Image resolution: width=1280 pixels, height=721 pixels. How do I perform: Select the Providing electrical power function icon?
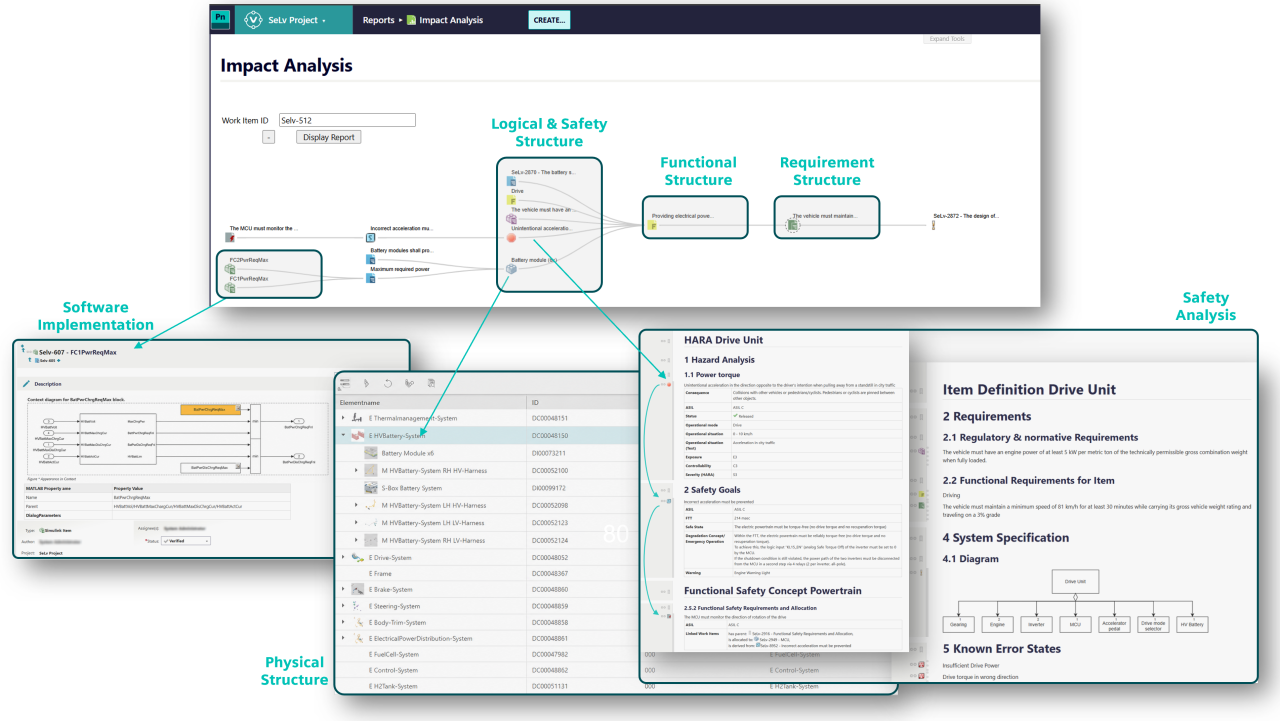click(653, 226)
